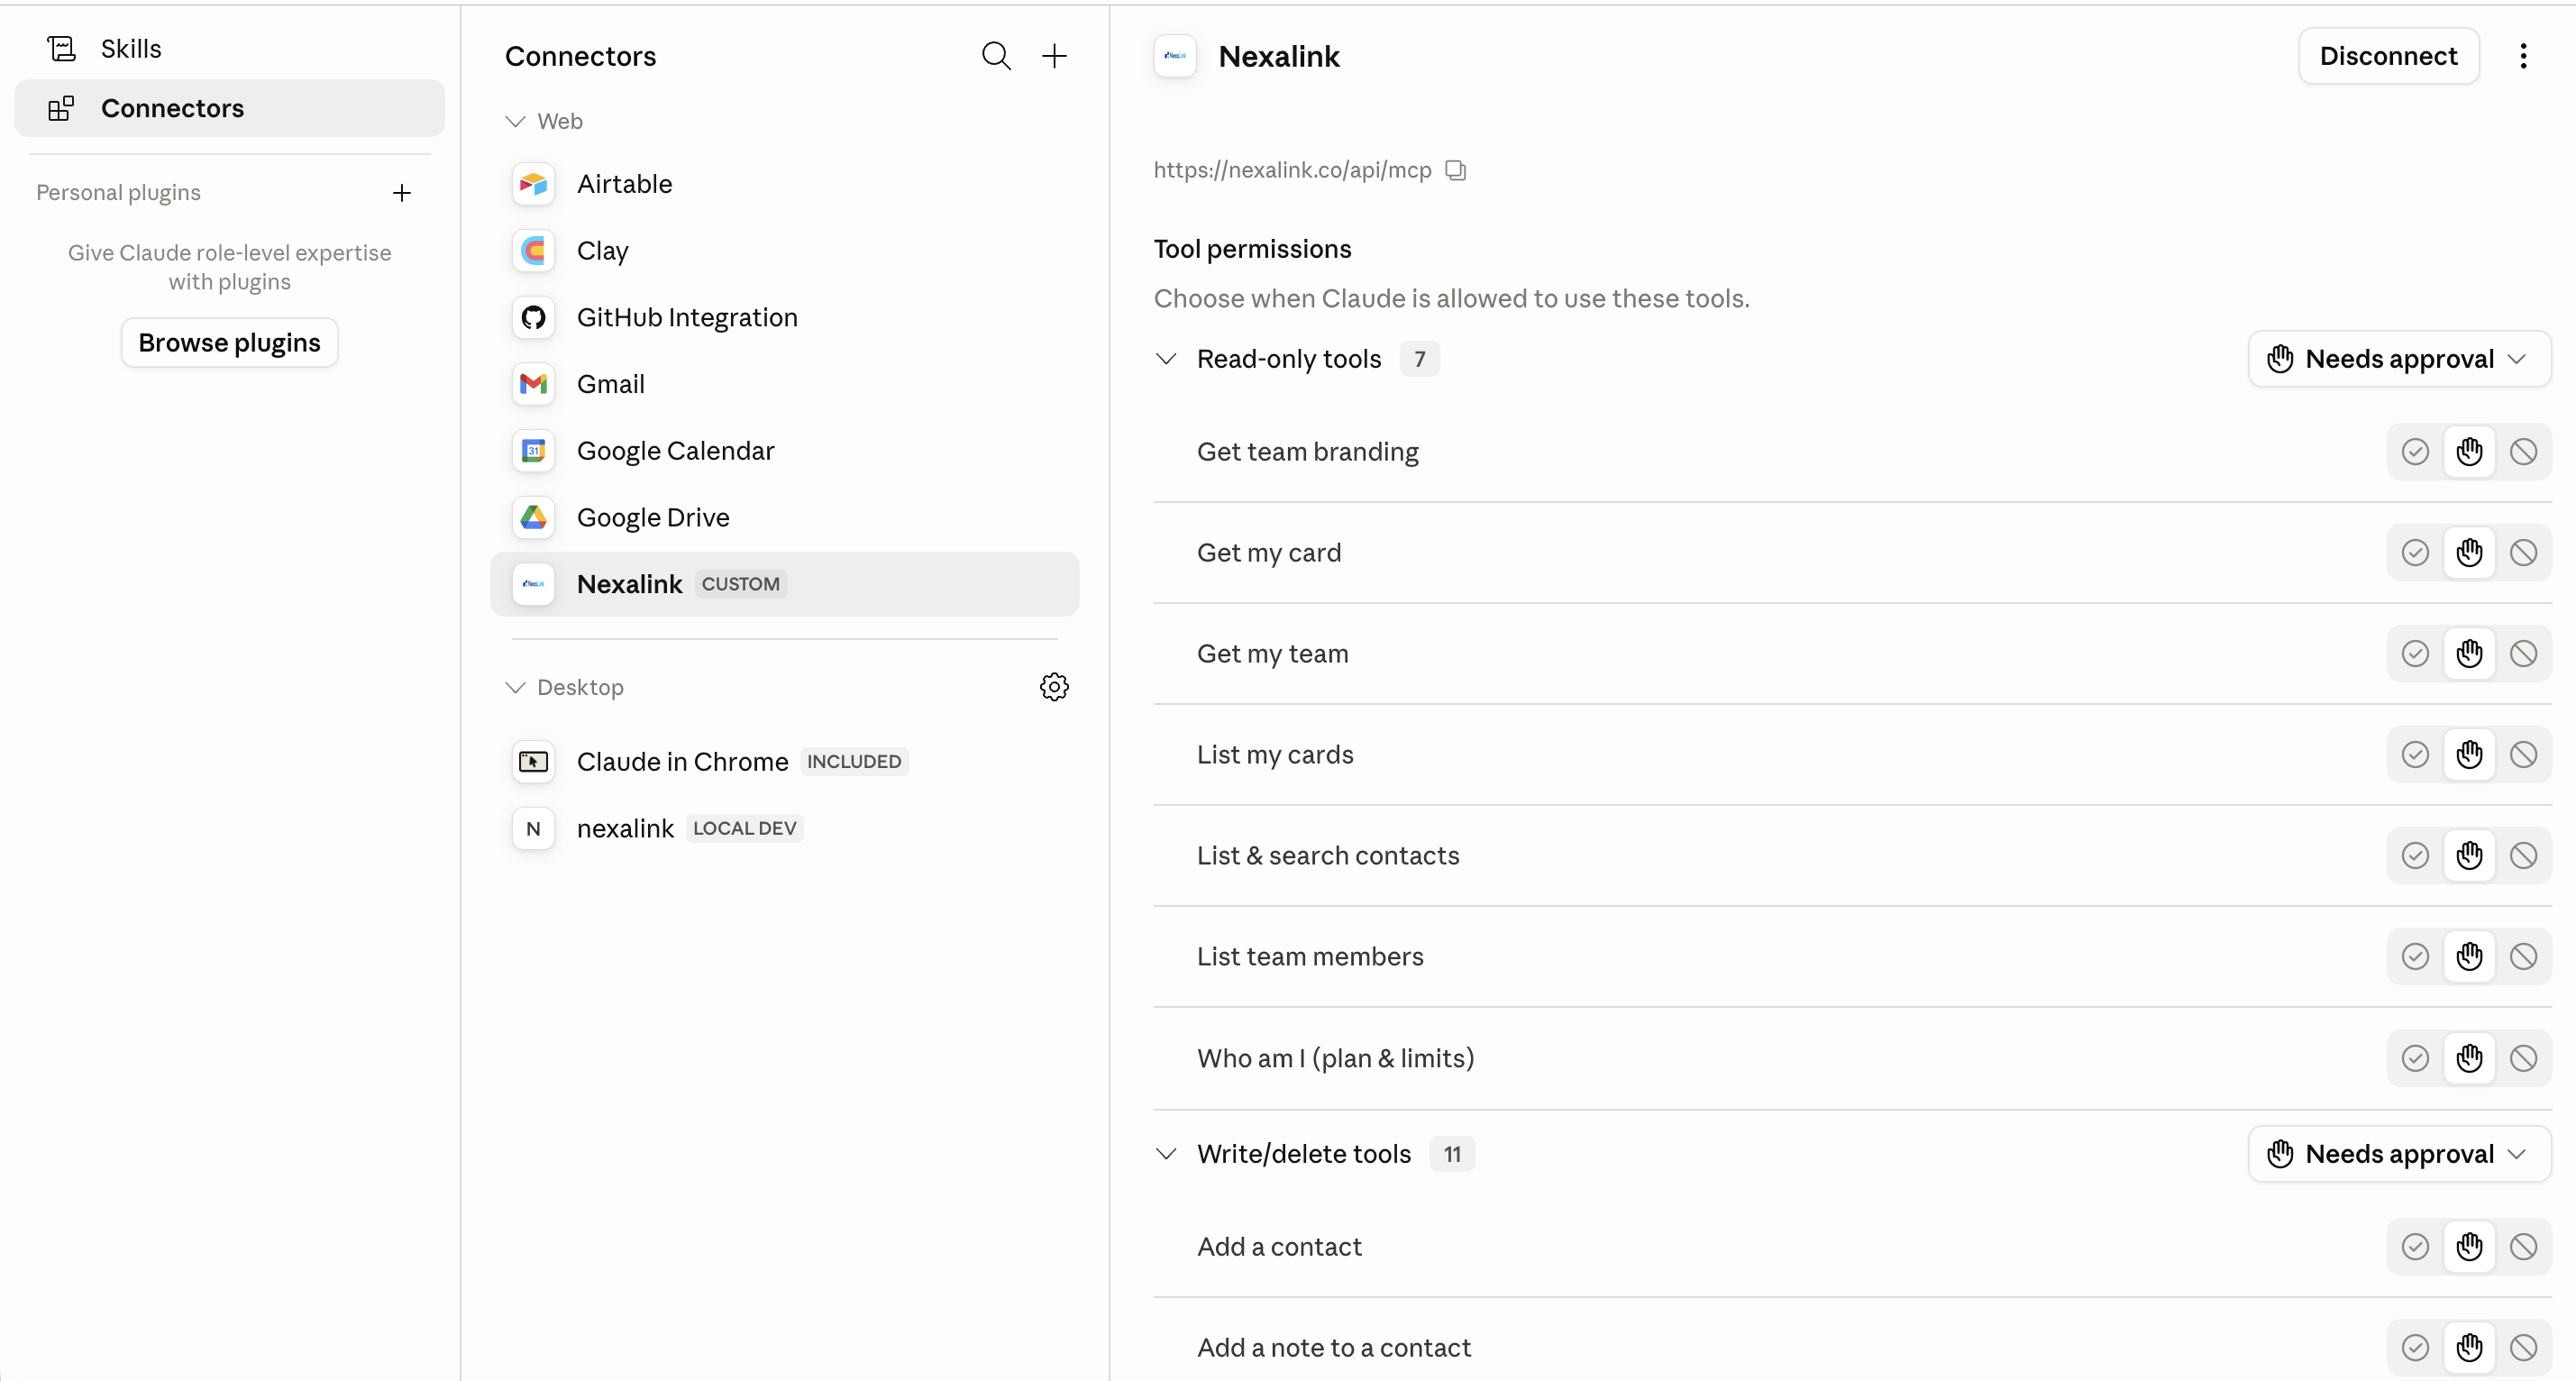
Task: Click the Google Drive icon
Action: (x=533, y=517)
